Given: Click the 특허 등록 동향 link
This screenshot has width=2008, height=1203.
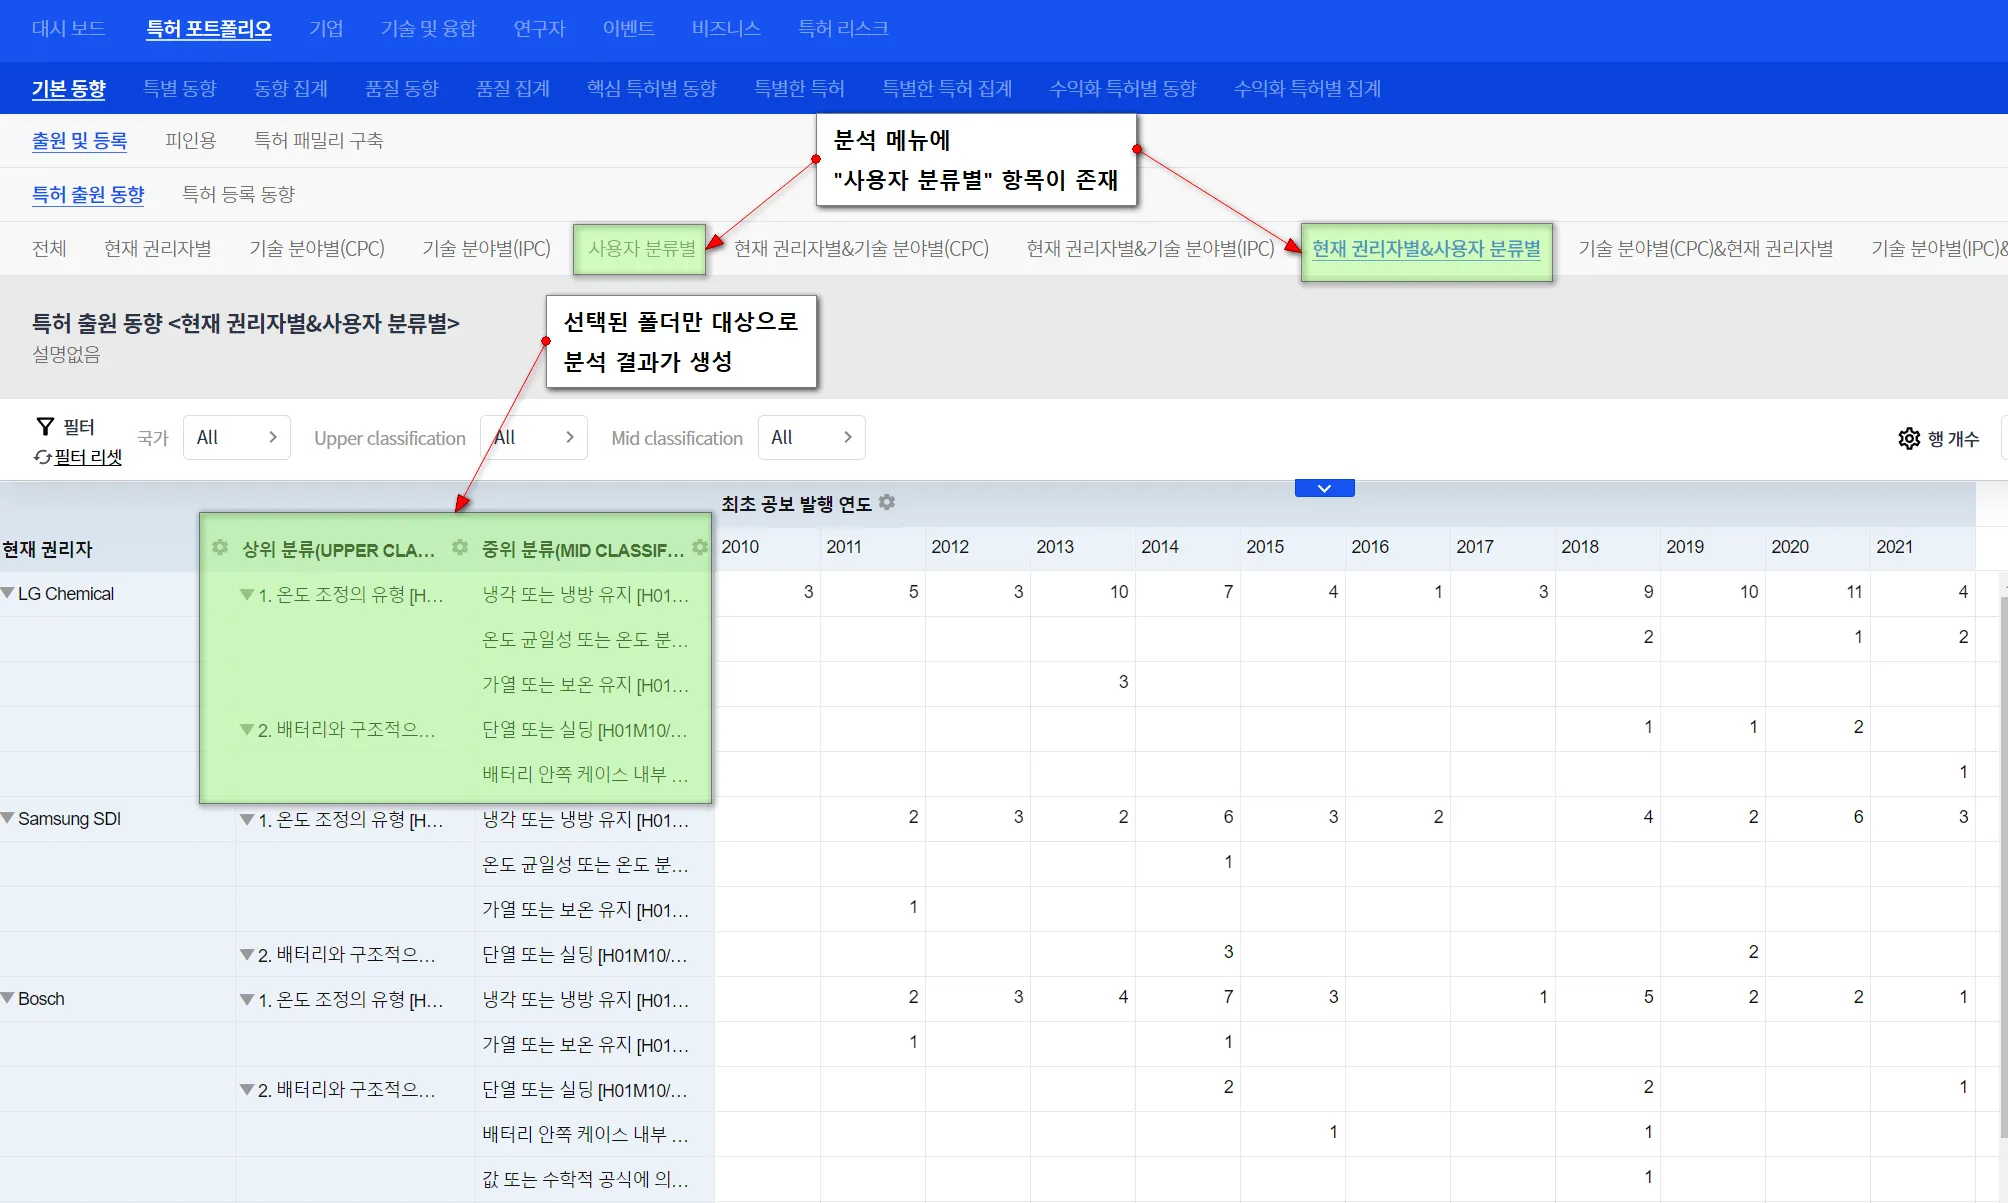Looking at the screenshot, I should point(238,195).
